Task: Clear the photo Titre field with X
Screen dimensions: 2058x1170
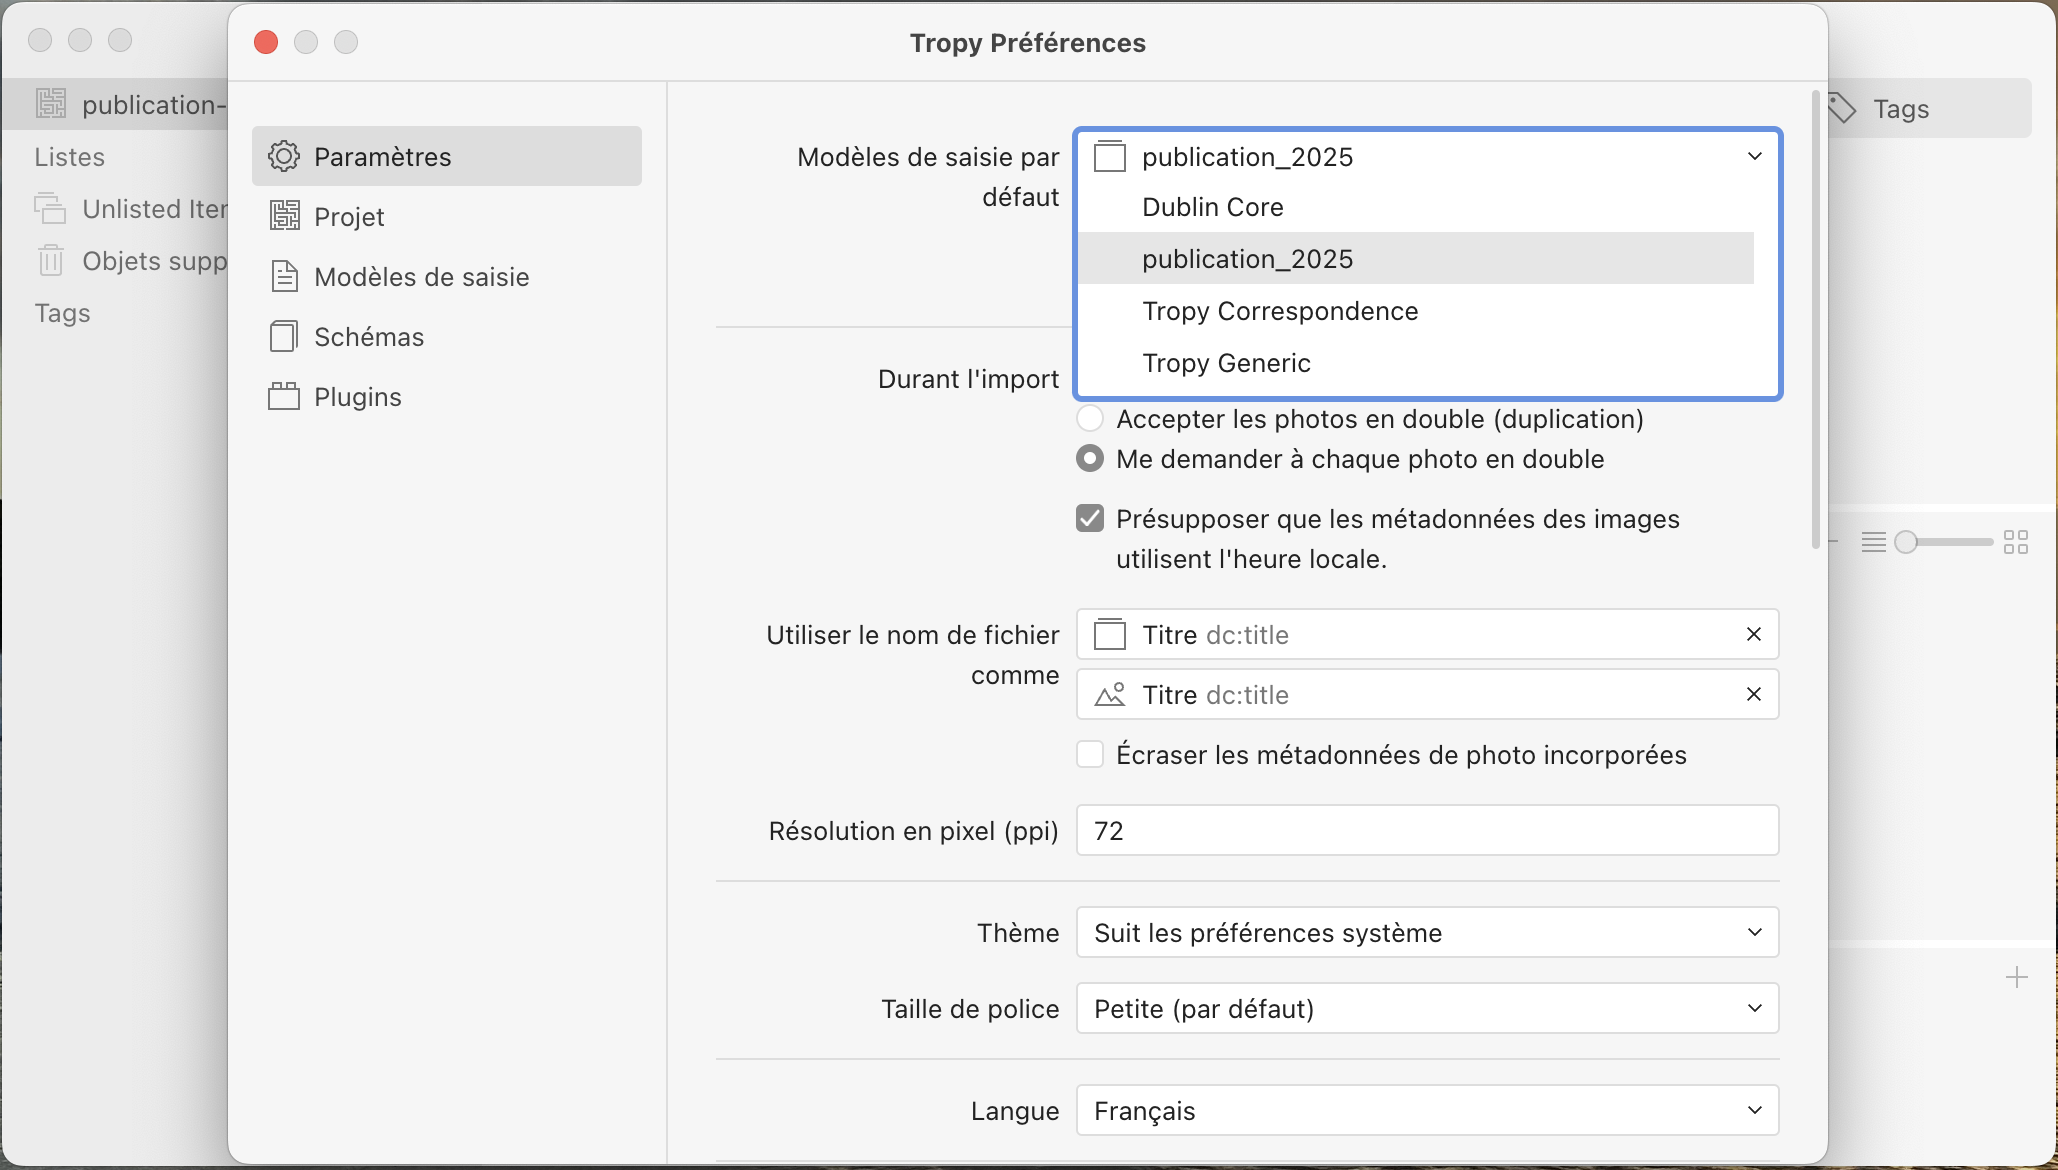Action: click(1753, 694)
